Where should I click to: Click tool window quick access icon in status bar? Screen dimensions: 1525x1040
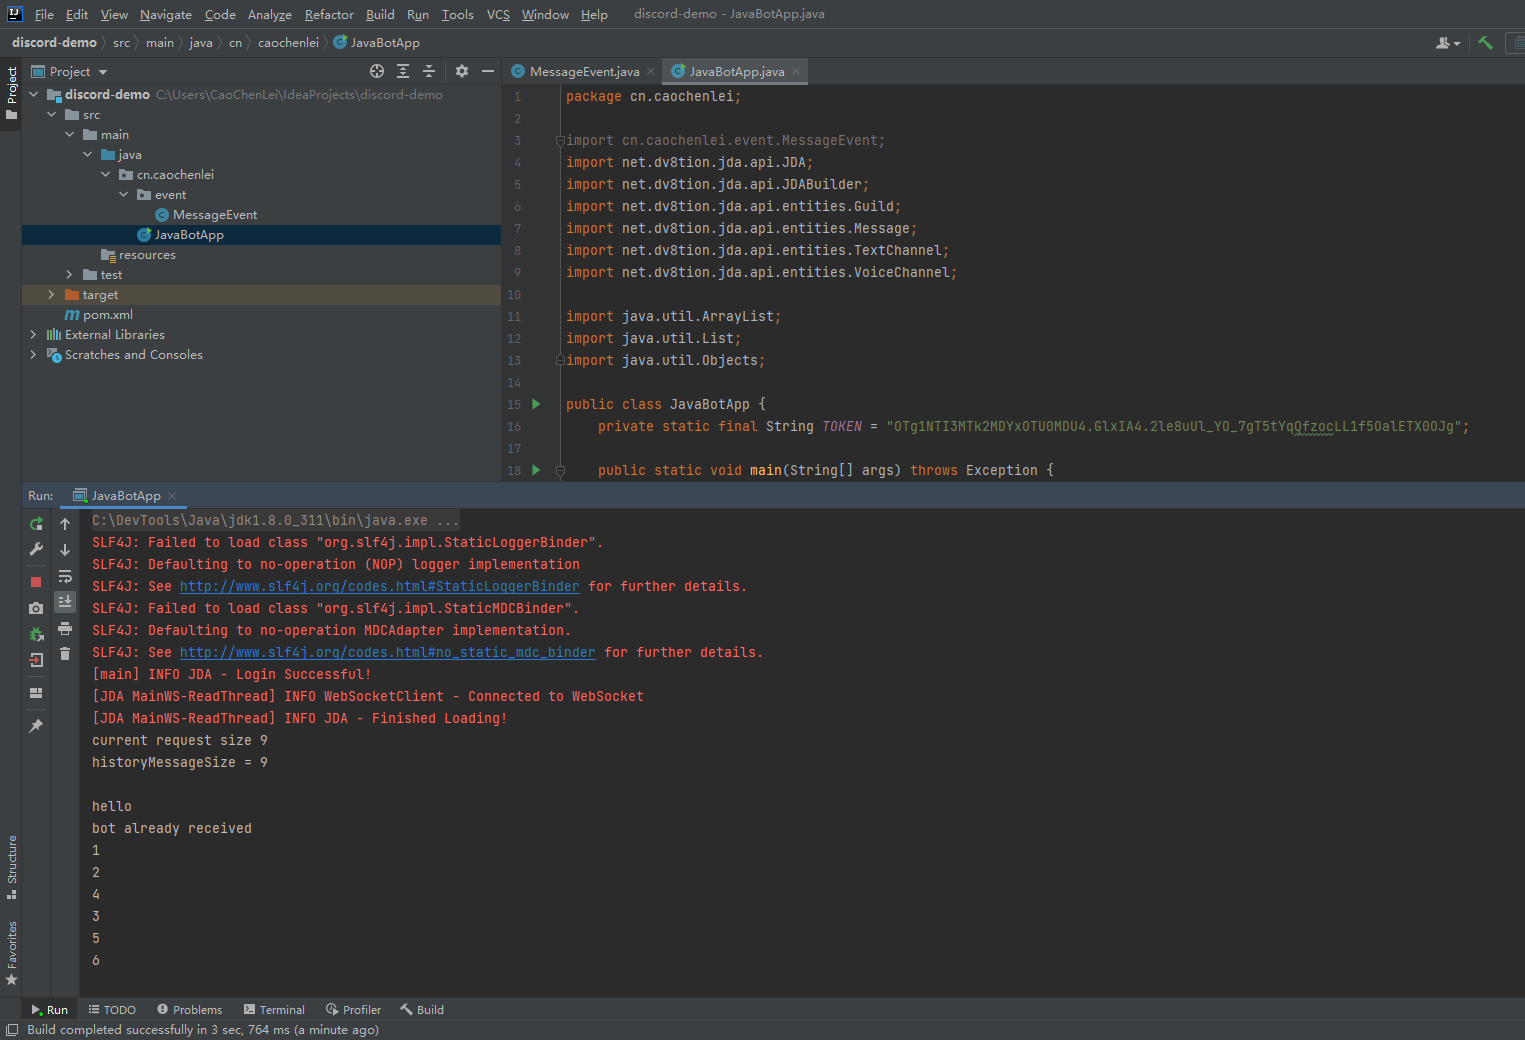coord(12,1029)
